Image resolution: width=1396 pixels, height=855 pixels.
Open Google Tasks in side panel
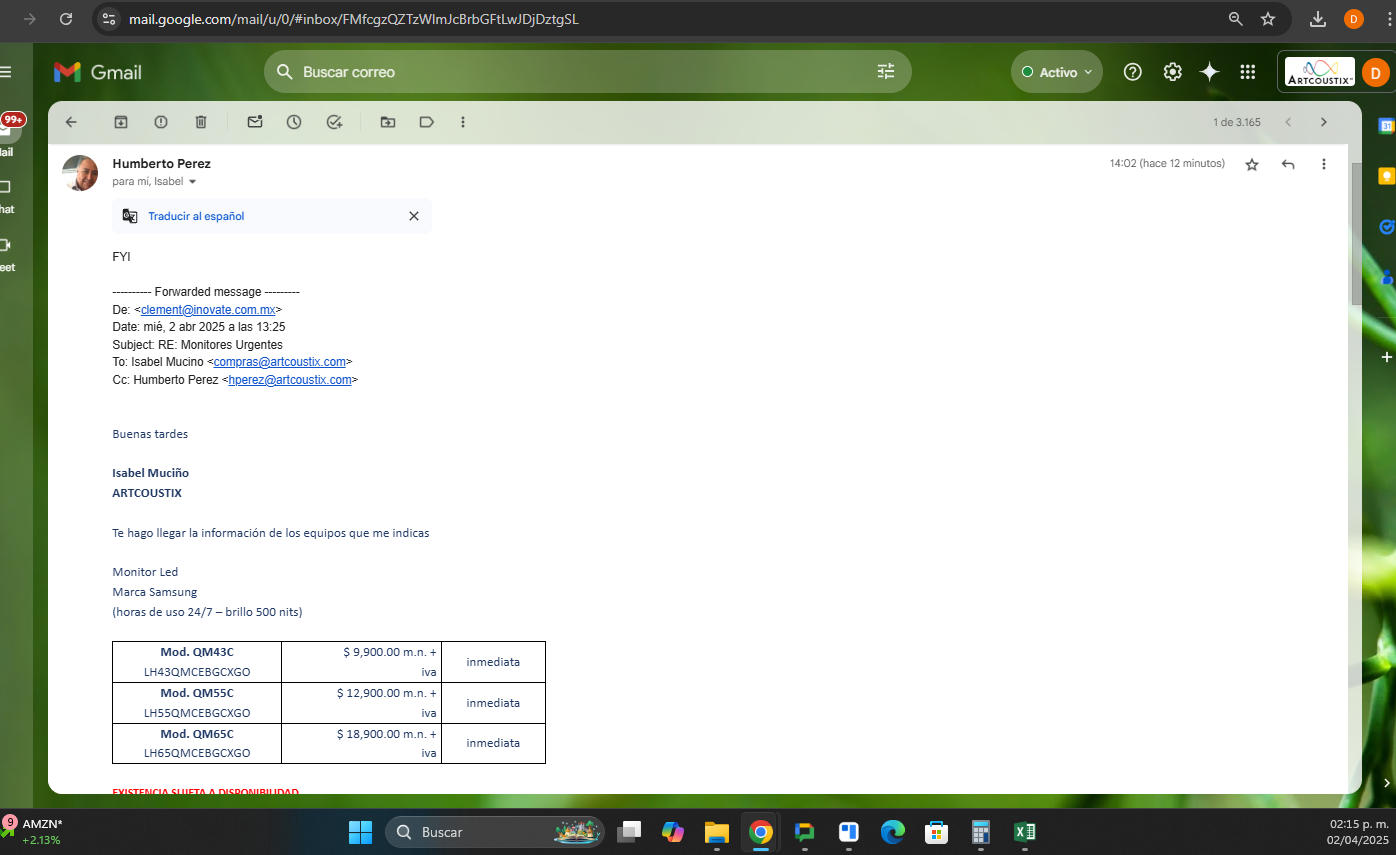(x=1387, y=227)
